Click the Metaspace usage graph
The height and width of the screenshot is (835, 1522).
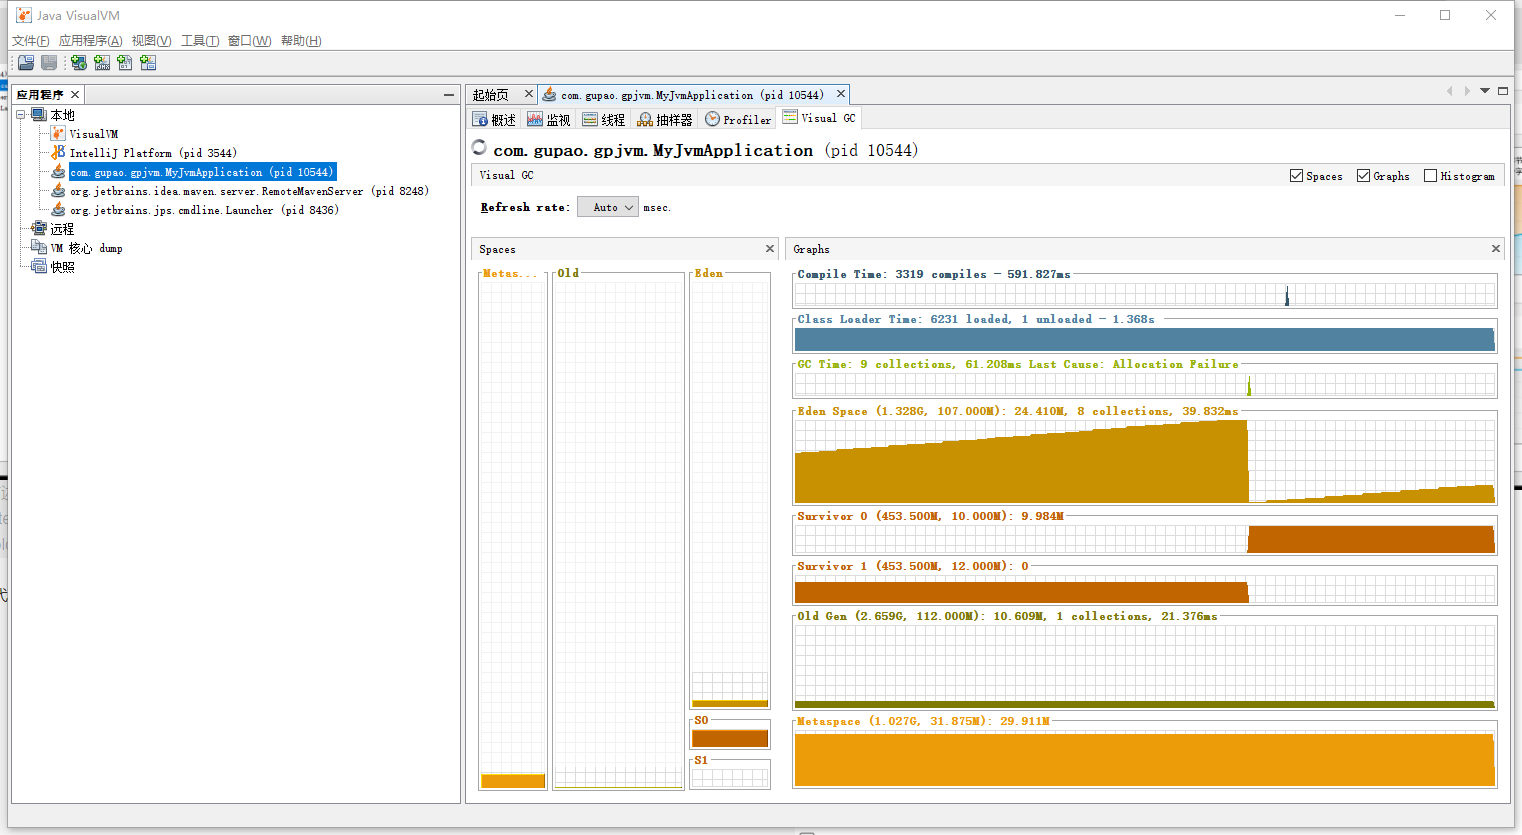[1145, 759]
